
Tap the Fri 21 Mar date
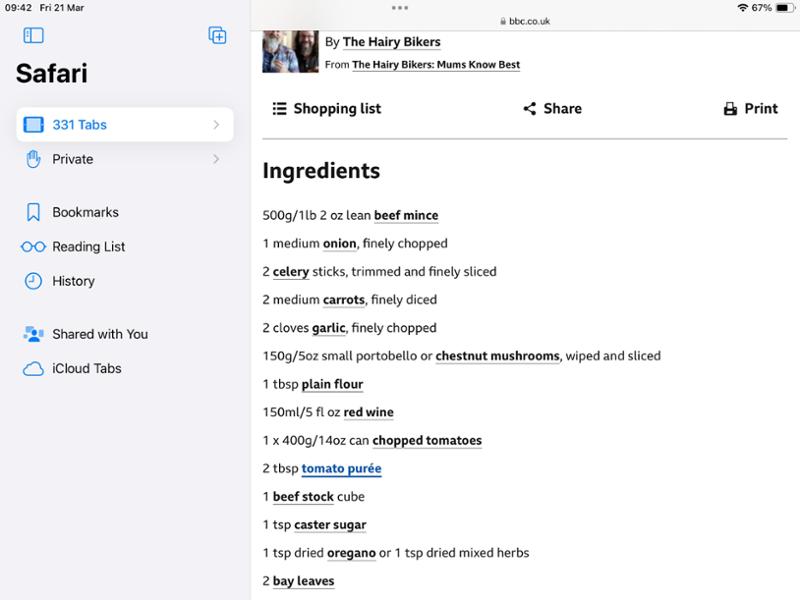[62, 8]
